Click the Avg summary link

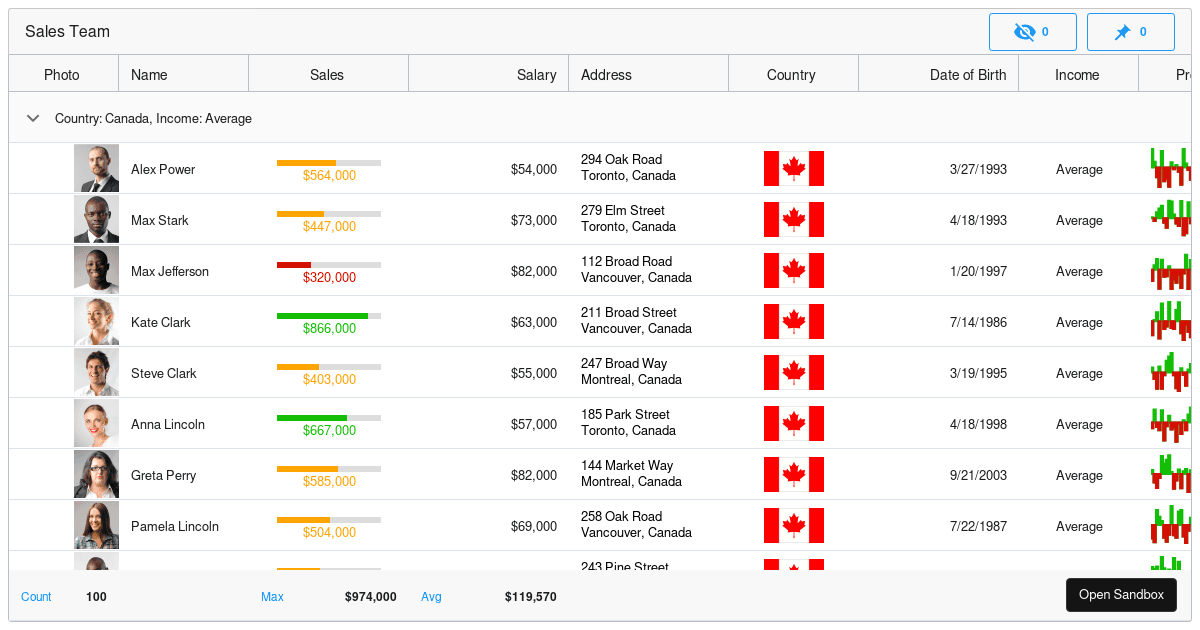pos(431,596)
